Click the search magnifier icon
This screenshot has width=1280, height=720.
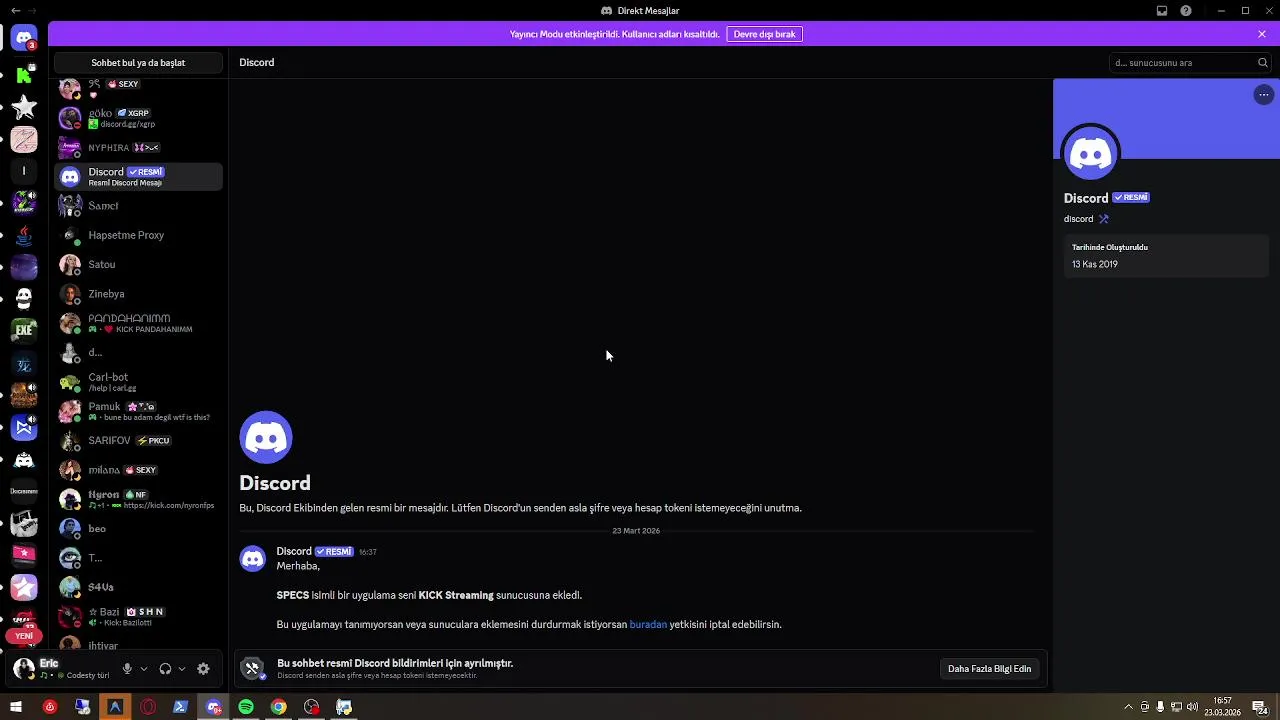pyautogui.click(x=1263, y=62)
